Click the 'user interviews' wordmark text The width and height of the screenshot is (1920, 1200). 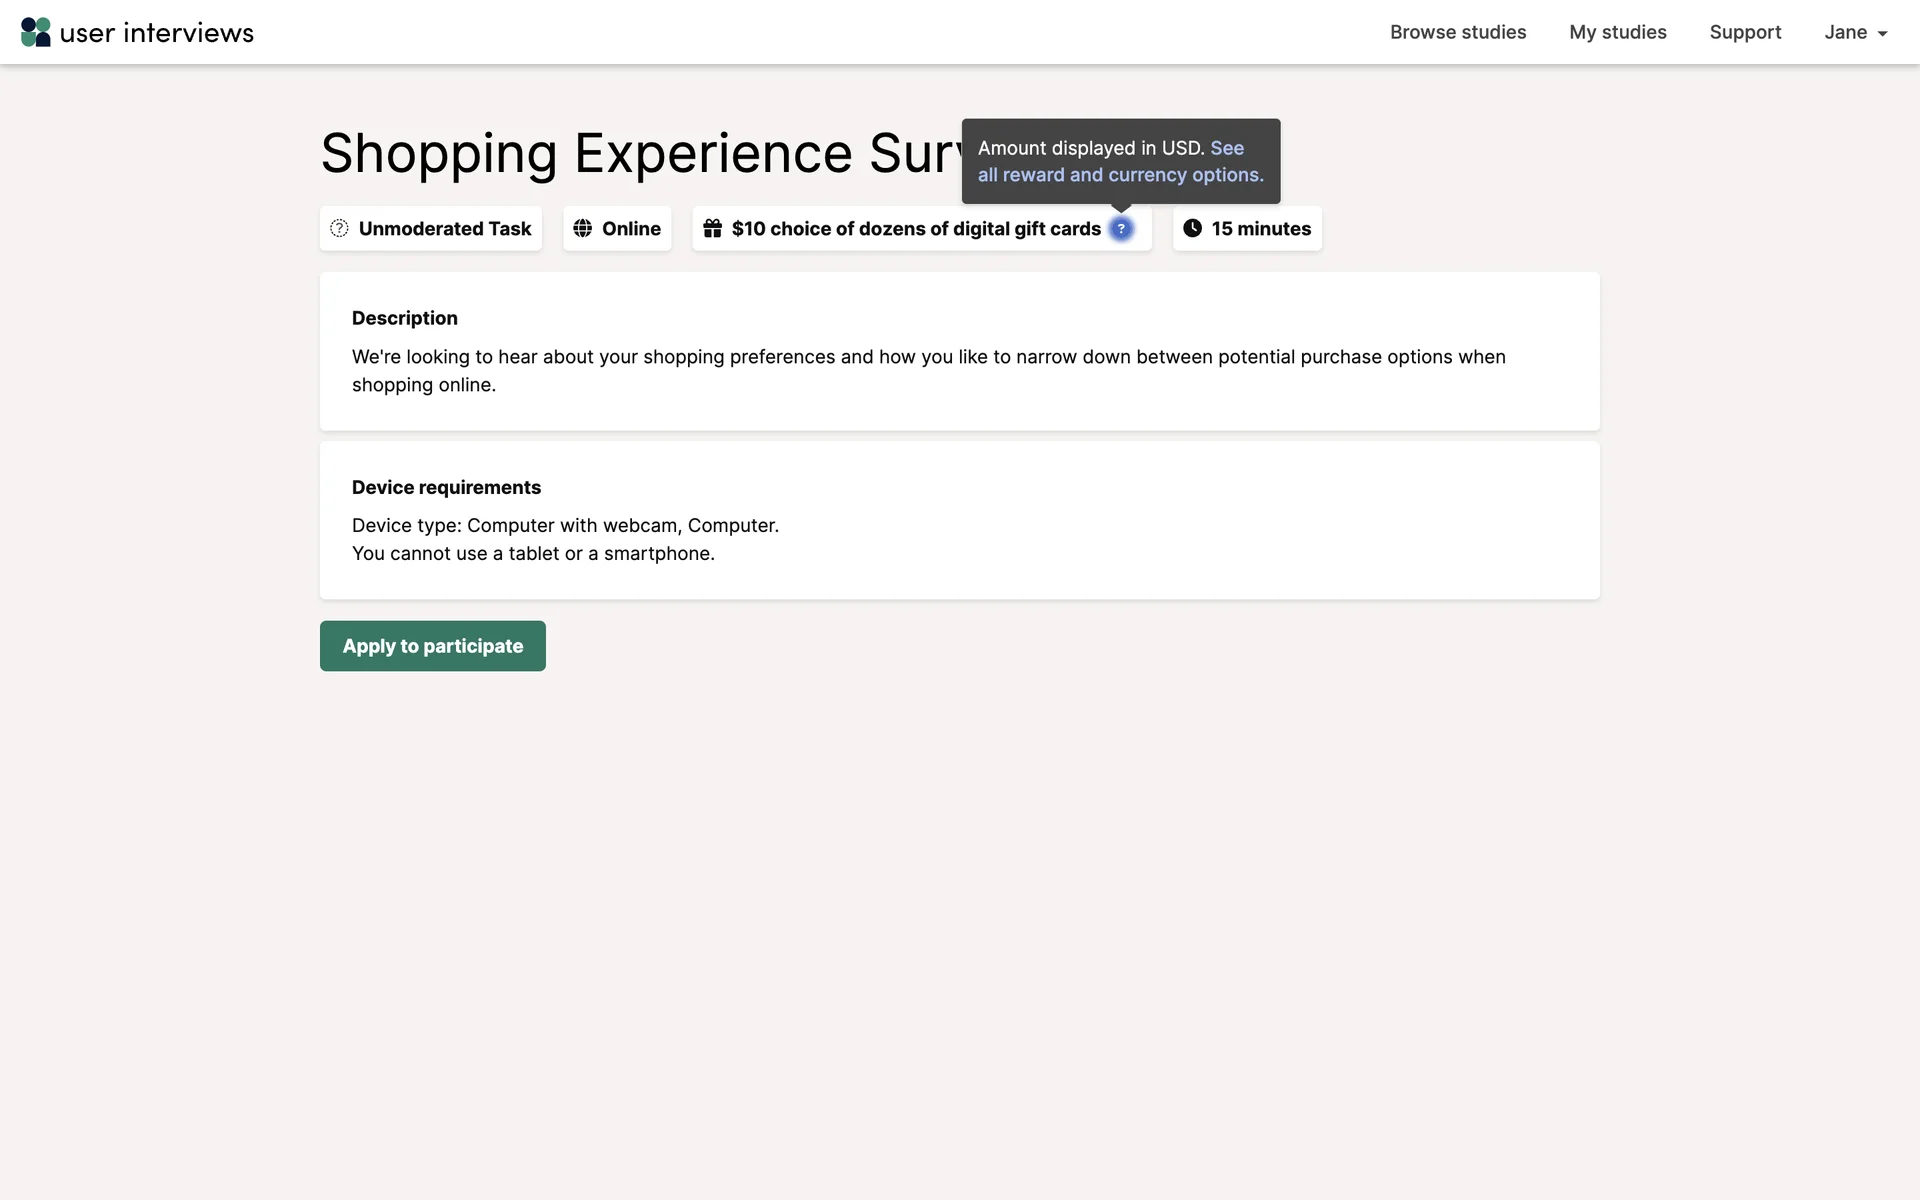[157, 33]
